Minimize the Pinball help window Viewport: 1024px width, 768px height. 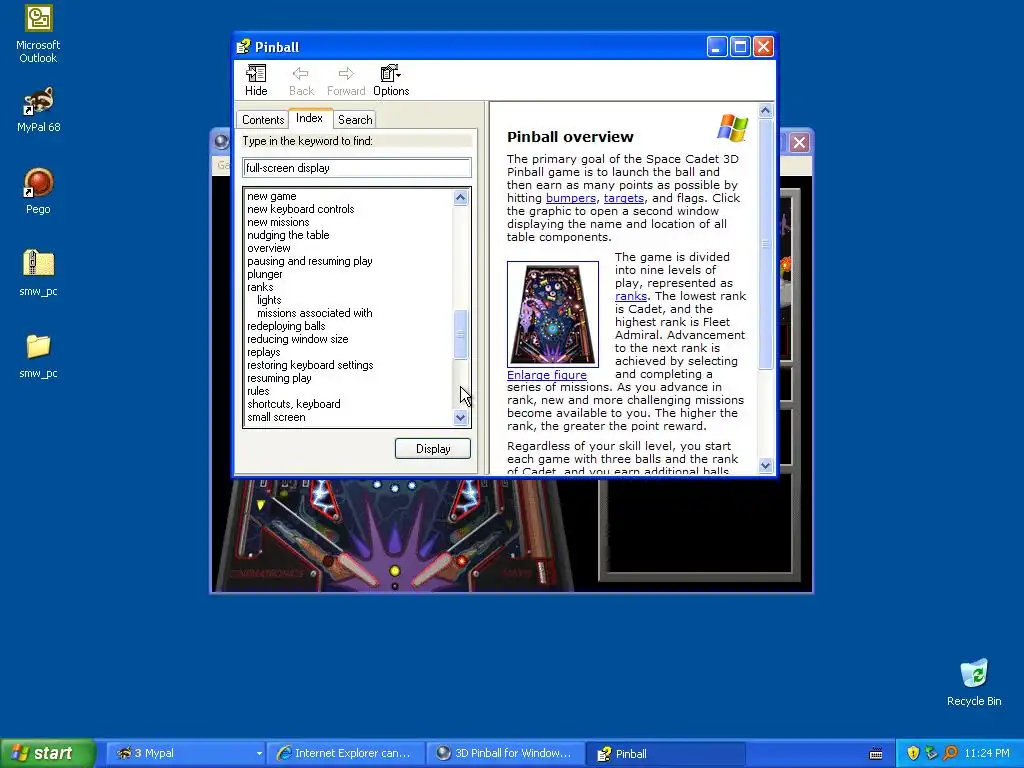coord(716,47)
